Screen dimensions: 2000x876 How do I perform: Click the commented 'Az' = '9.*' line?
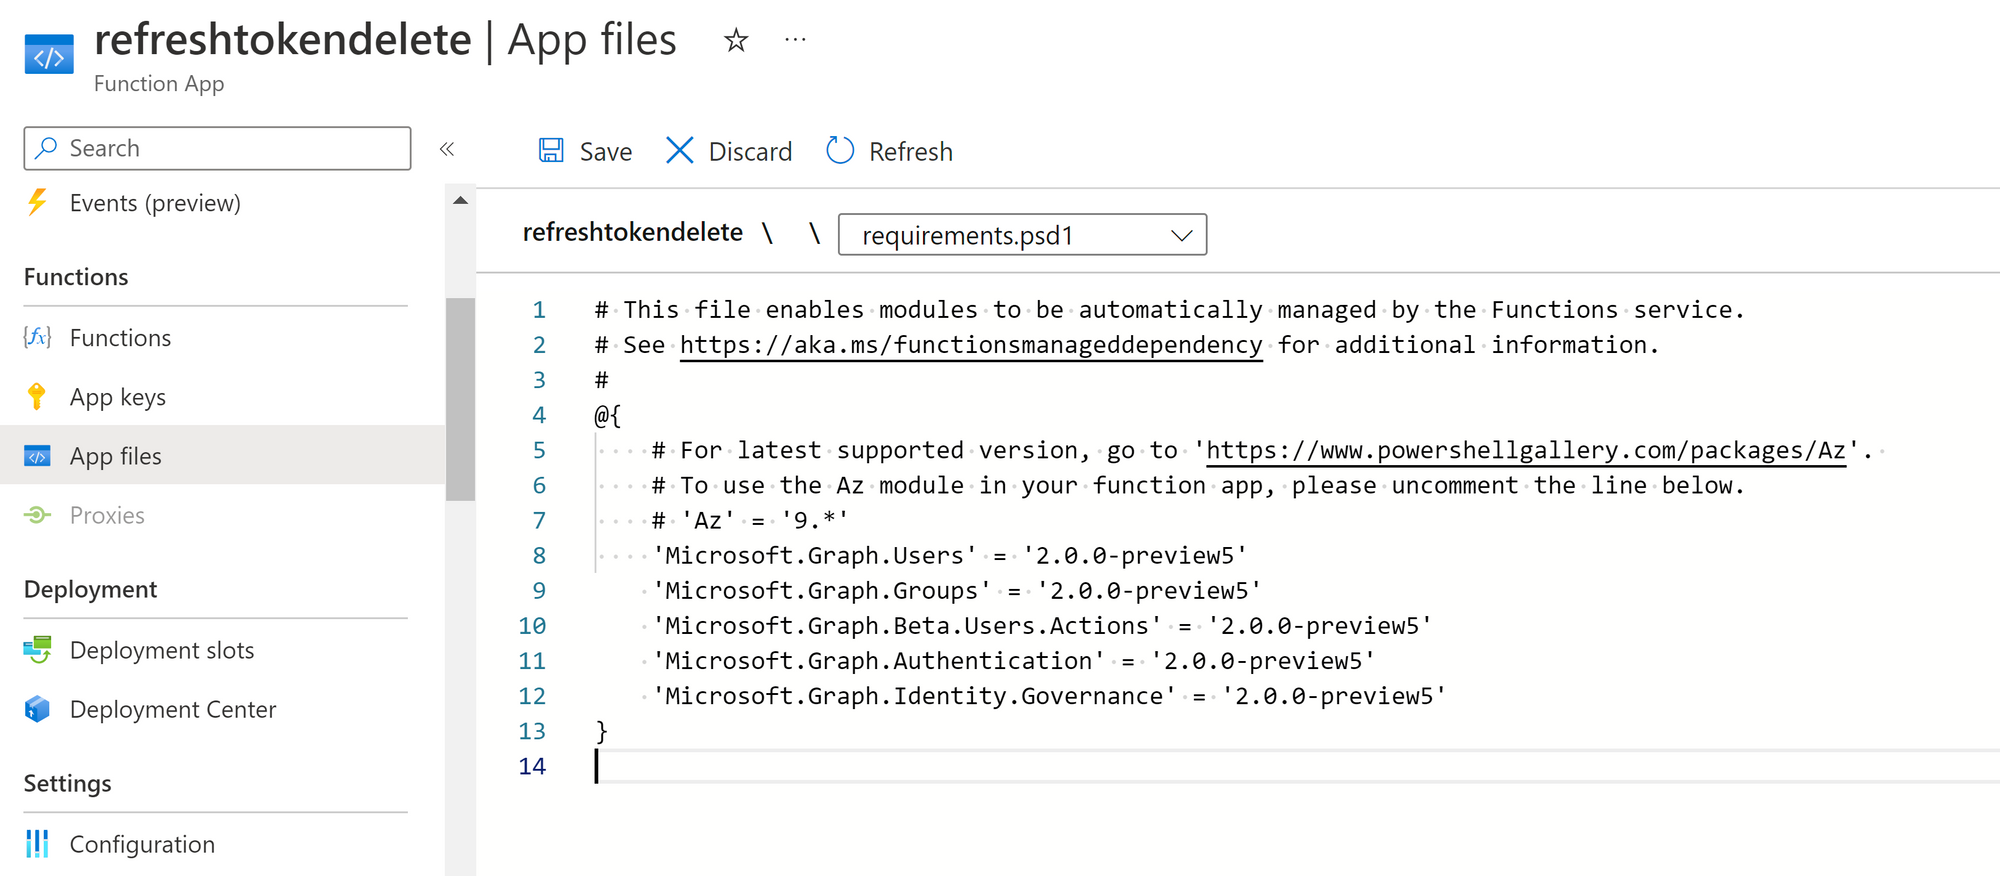[750, 520]
